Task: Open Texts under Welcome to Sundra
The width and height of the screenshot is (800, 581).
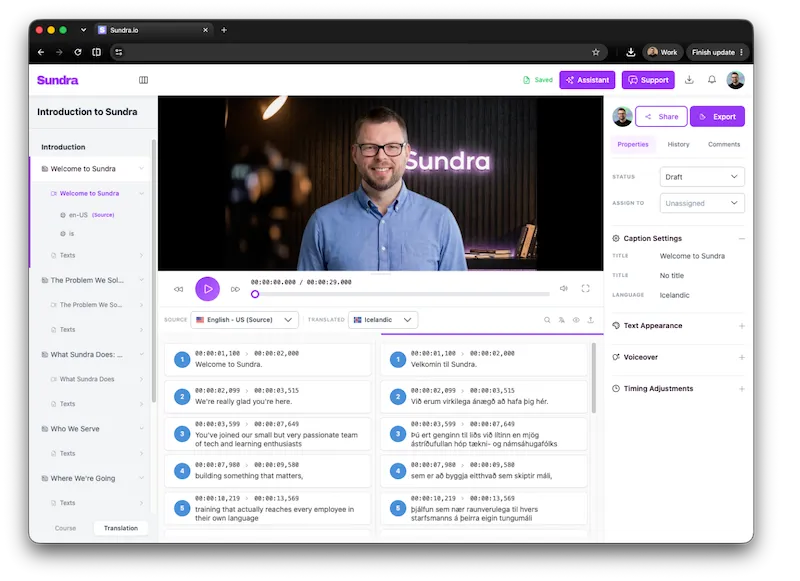Action: click(x=67, y=256)
